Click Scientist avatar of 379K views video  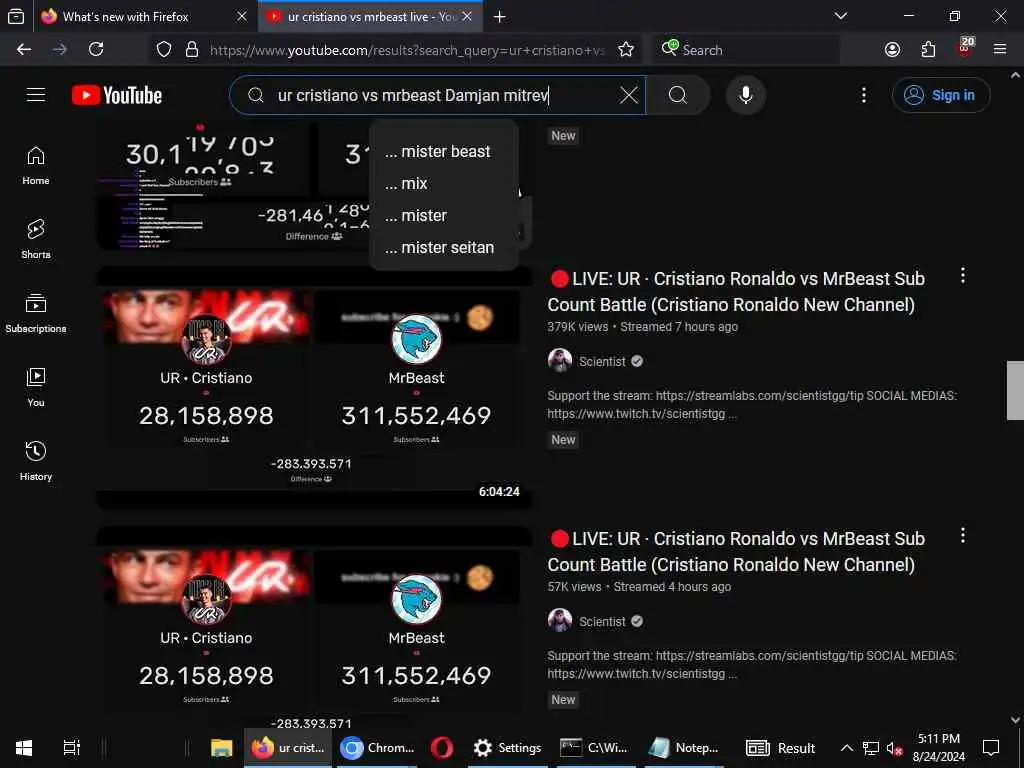tap(560, 360)
